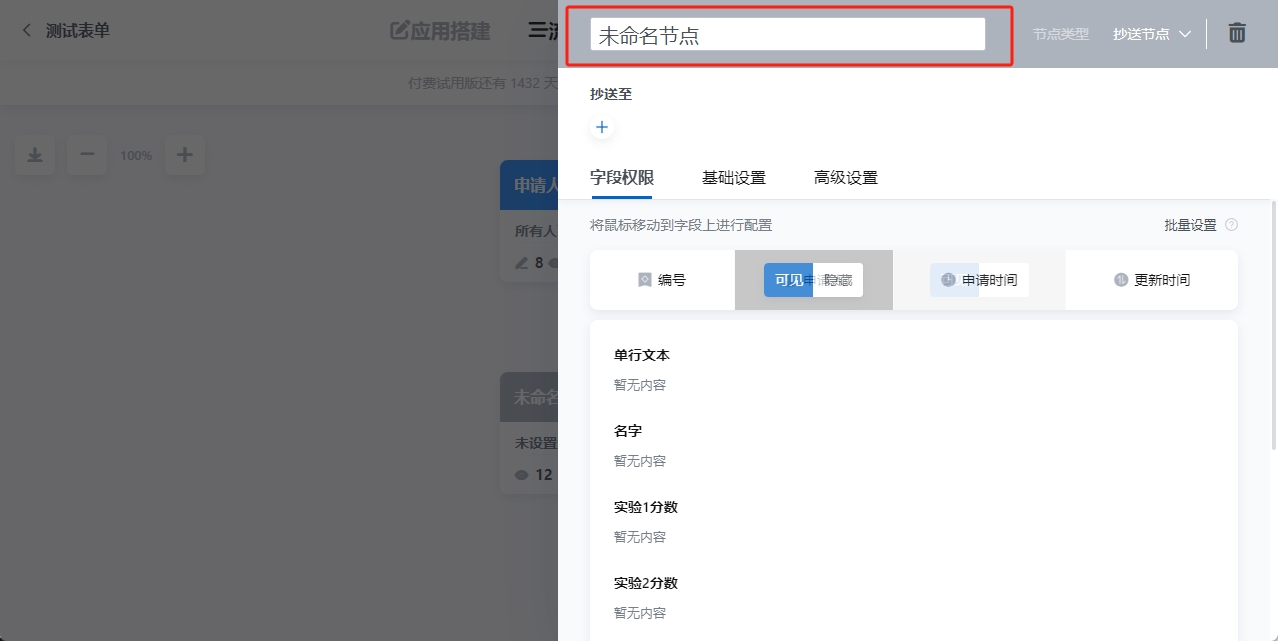
Task: Click the 申请时间 clock icon
Action: pos(948,280)
